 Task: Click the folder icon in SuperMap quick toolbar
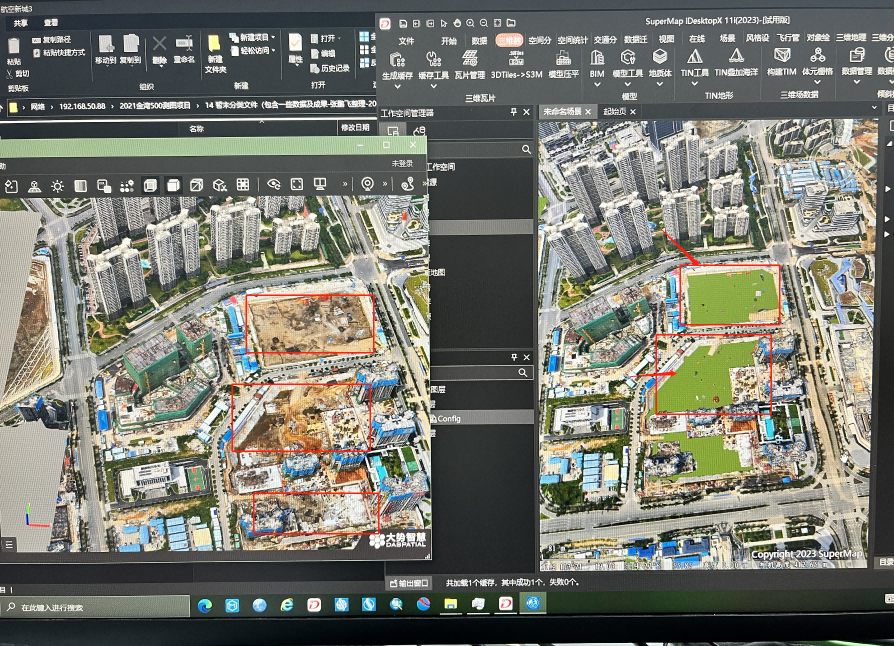[511, 23]
